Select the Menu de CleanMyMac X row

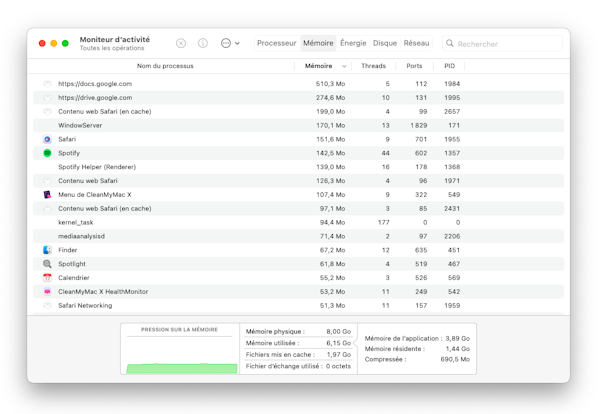[x=298, y=195]
